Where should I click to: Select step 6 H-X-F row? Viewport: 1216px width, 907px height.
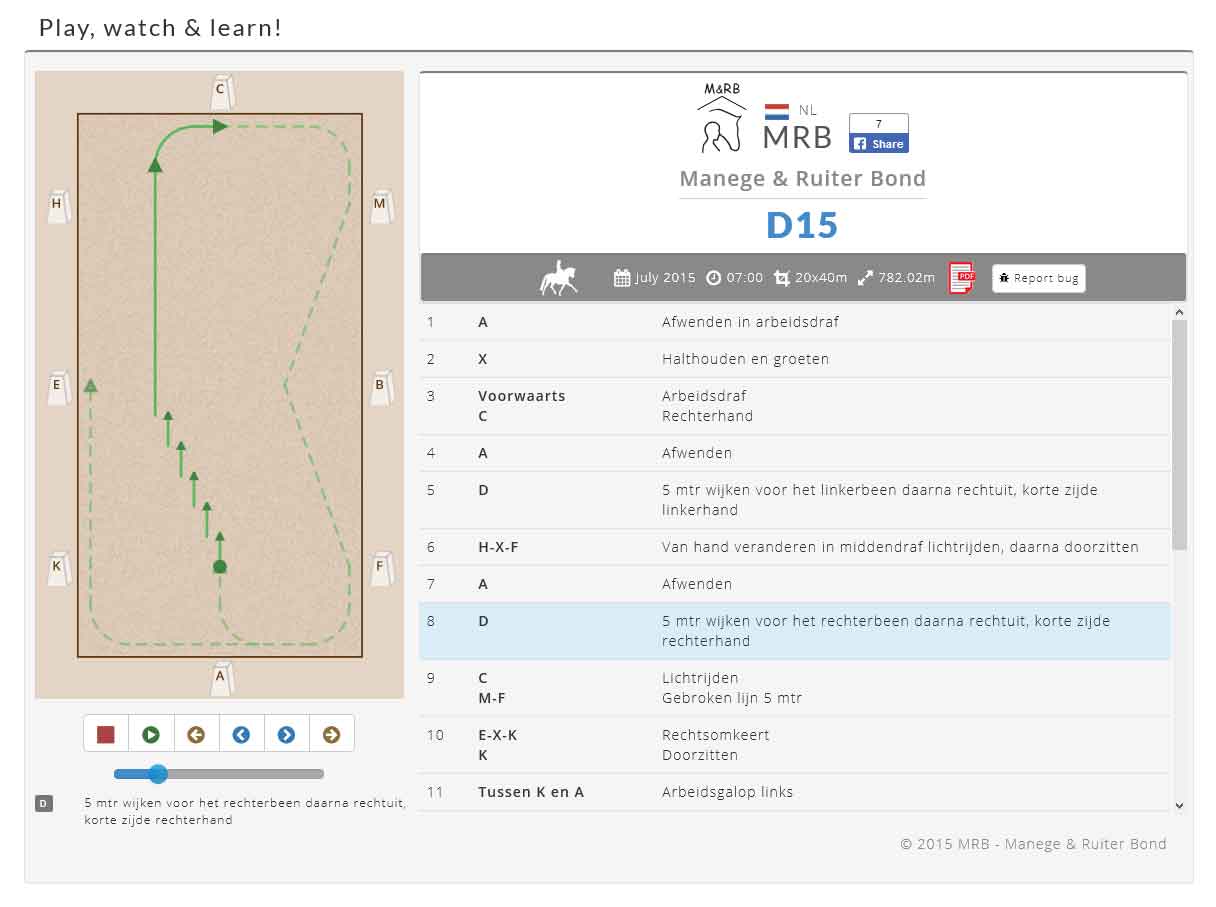(794, 547)
